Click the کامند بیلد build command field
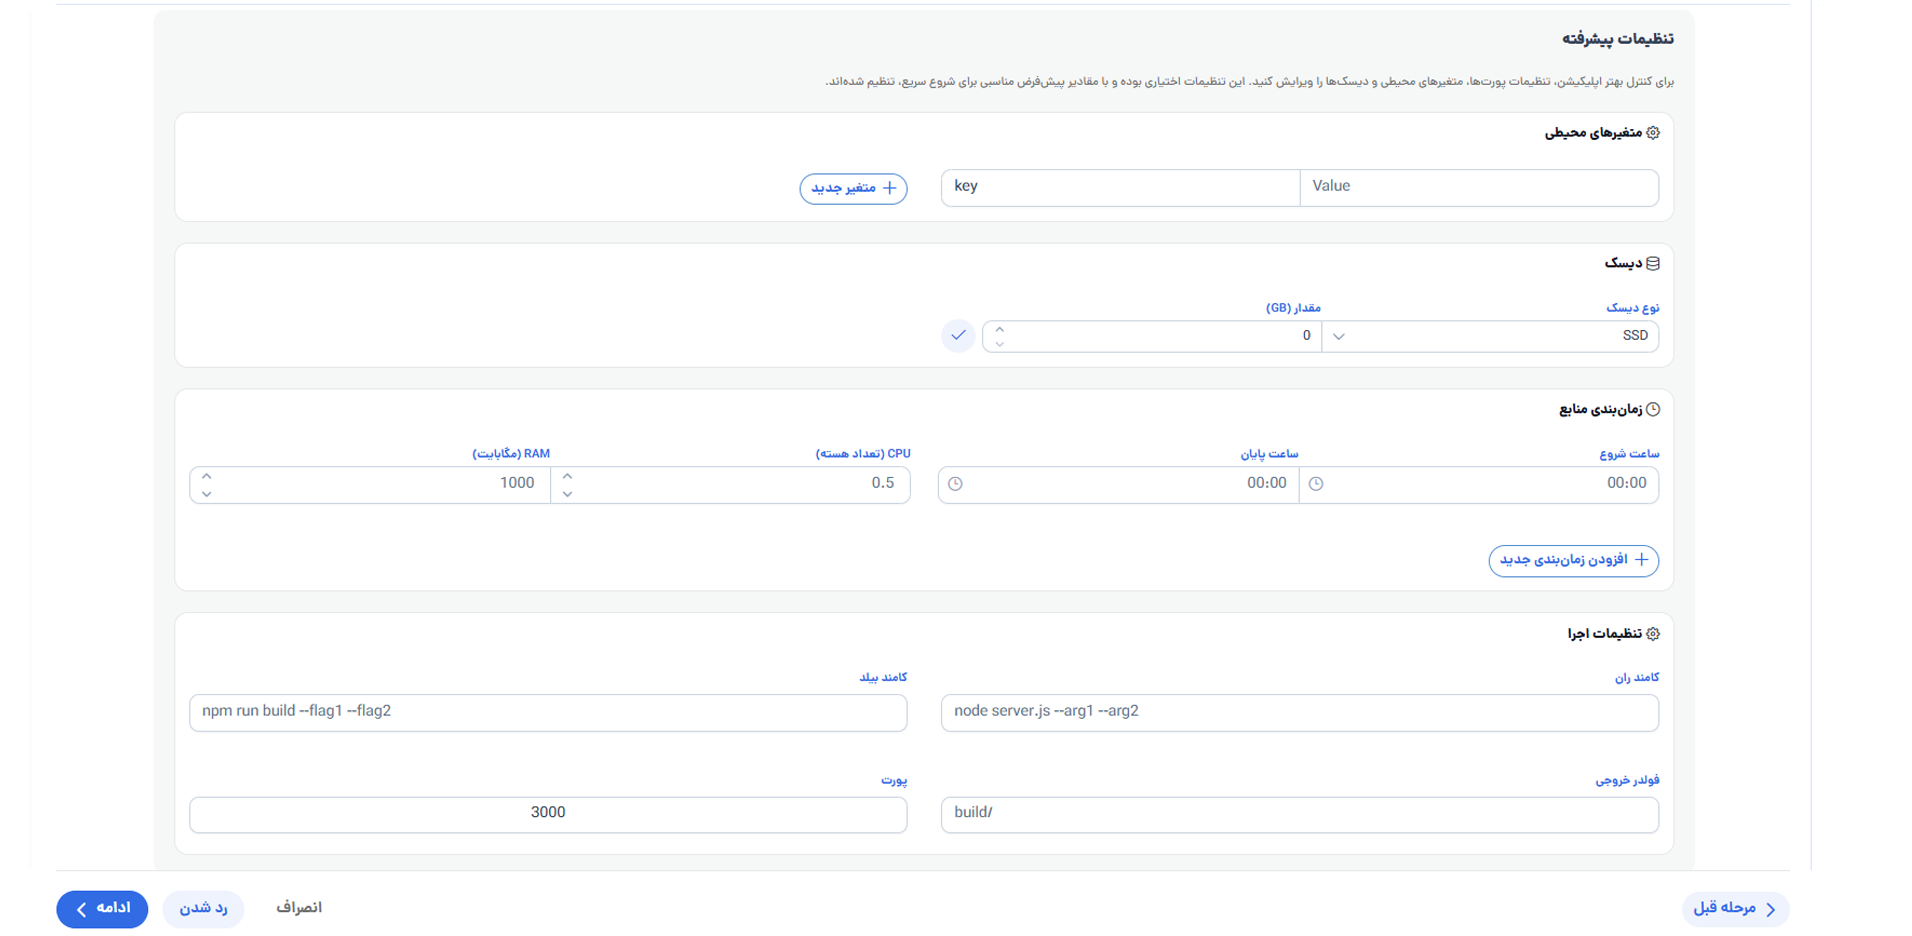 pos(548,713)
